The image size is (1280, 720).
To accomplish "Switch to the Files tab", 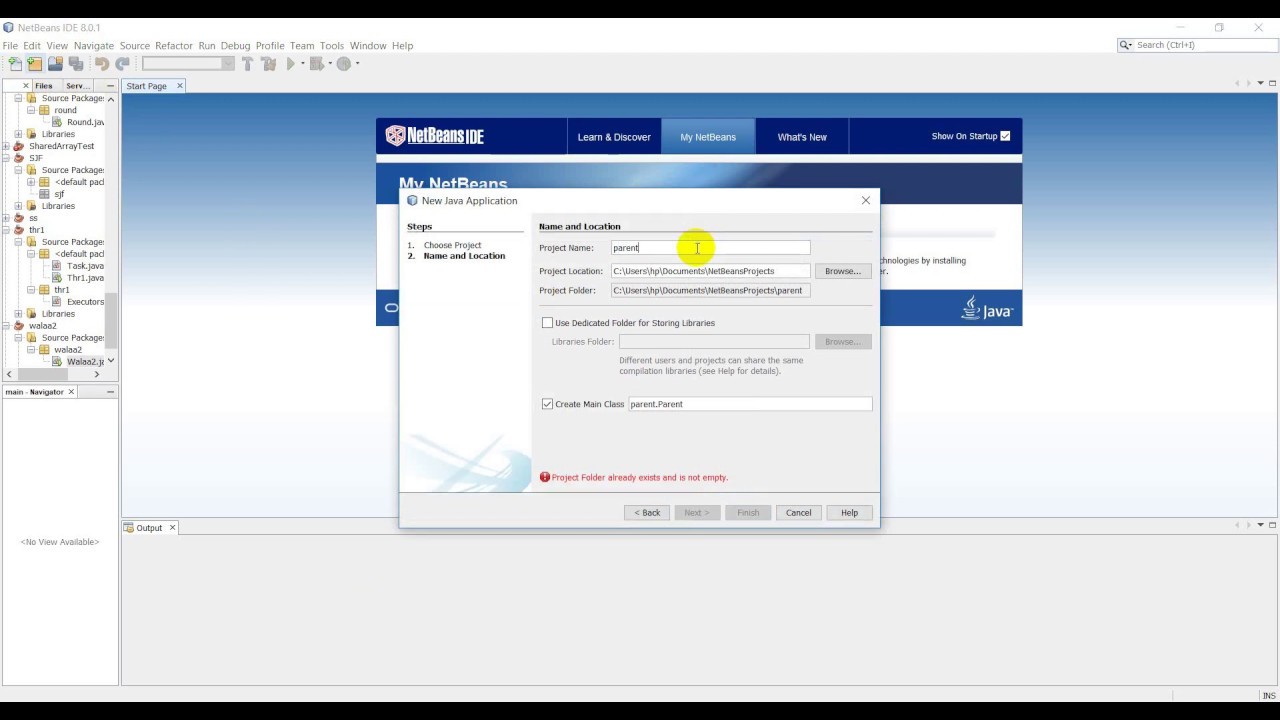I will coord(44,86).
